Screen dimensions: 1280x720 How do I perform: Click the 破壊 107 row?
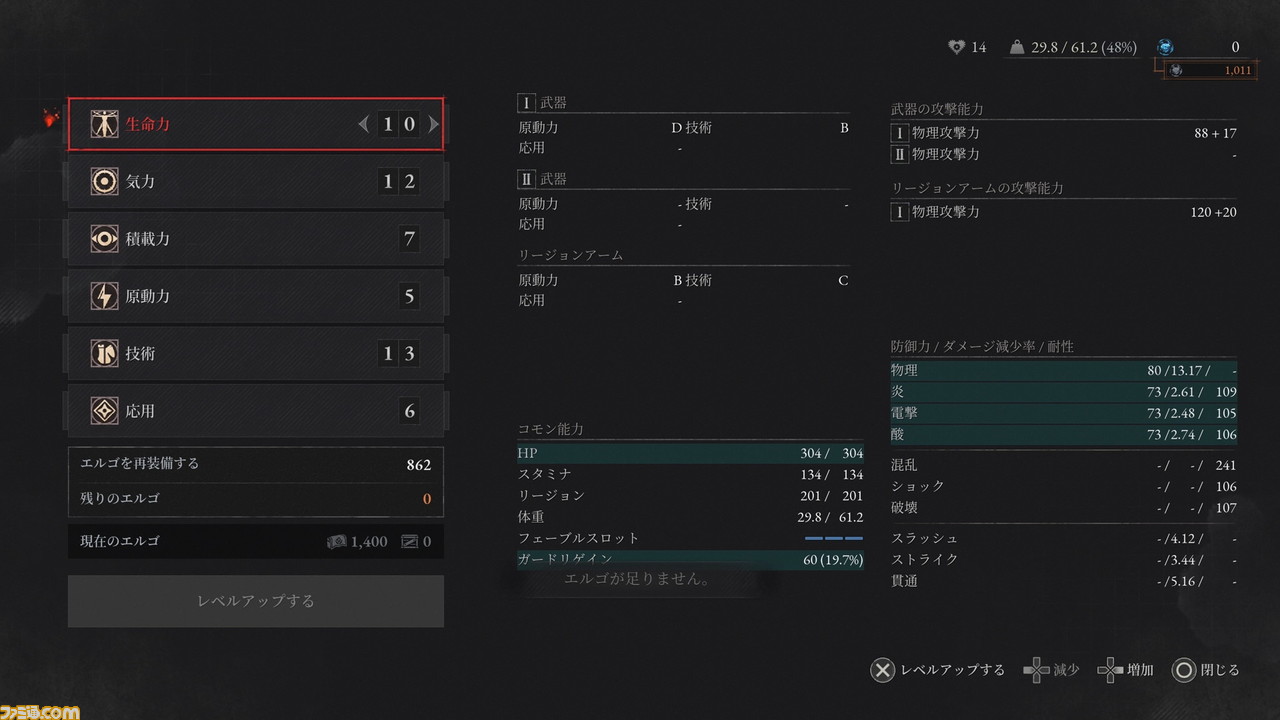[1064, 507]
